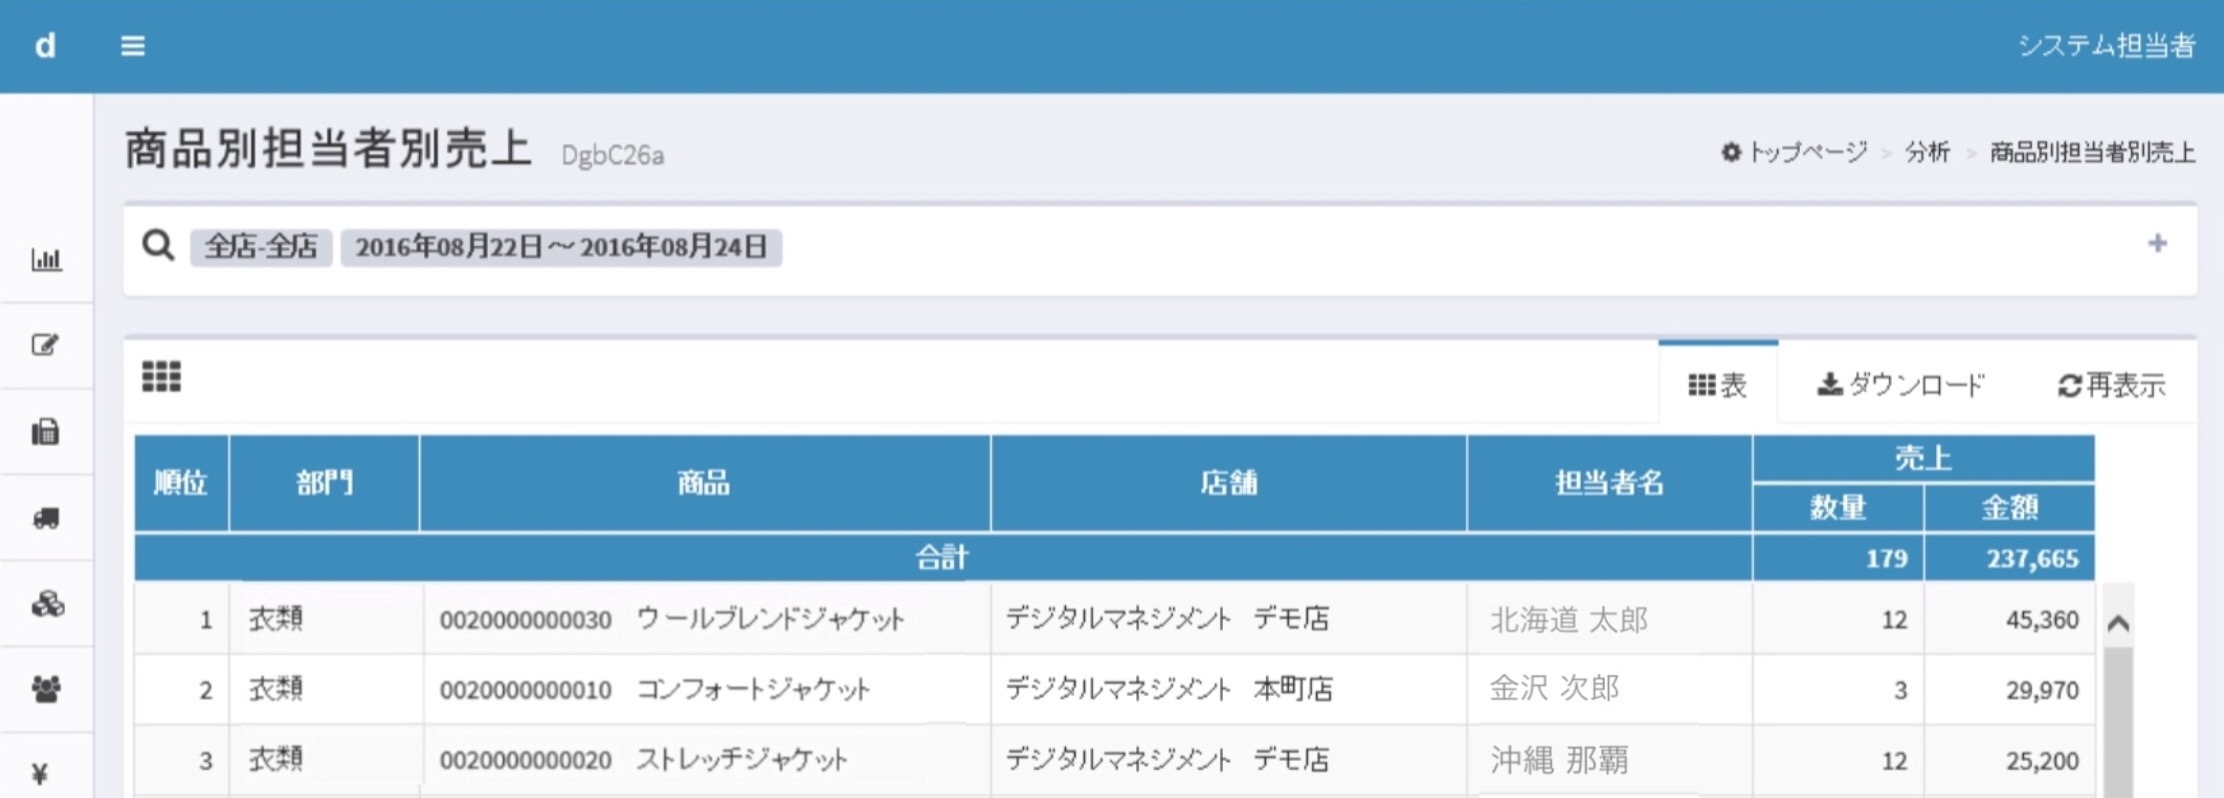Image resolution: width=2224 pixels, height=798 pixels.
Task: Go to トップページ breadcrumb link
Action: coord(1807,152)
